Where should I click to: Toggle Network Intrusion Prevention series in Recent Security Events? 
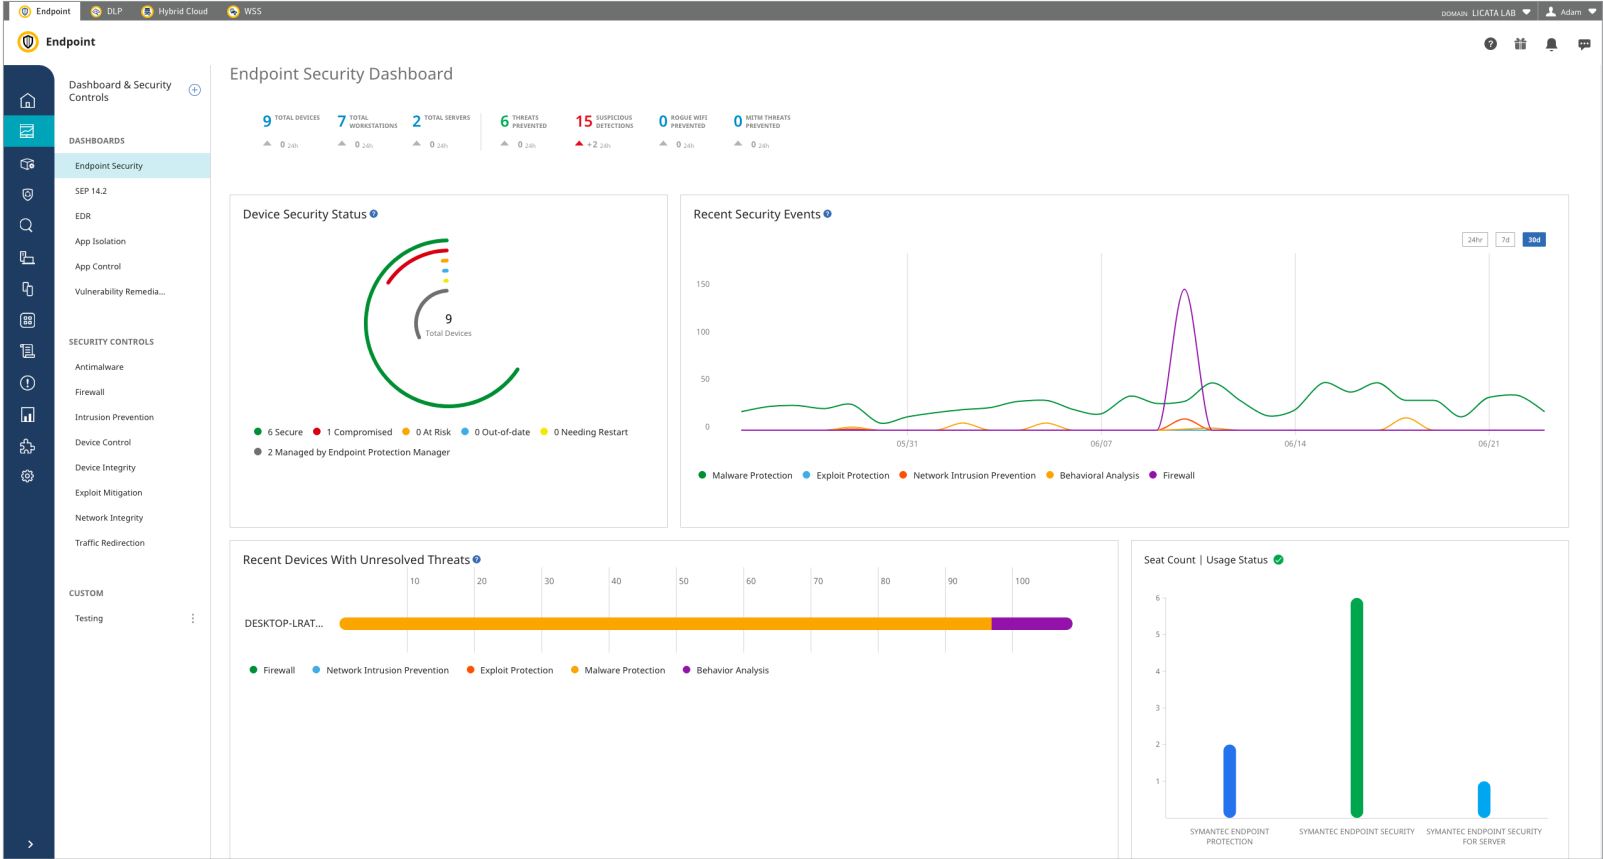pyautogui.click(x=967, y=476)
